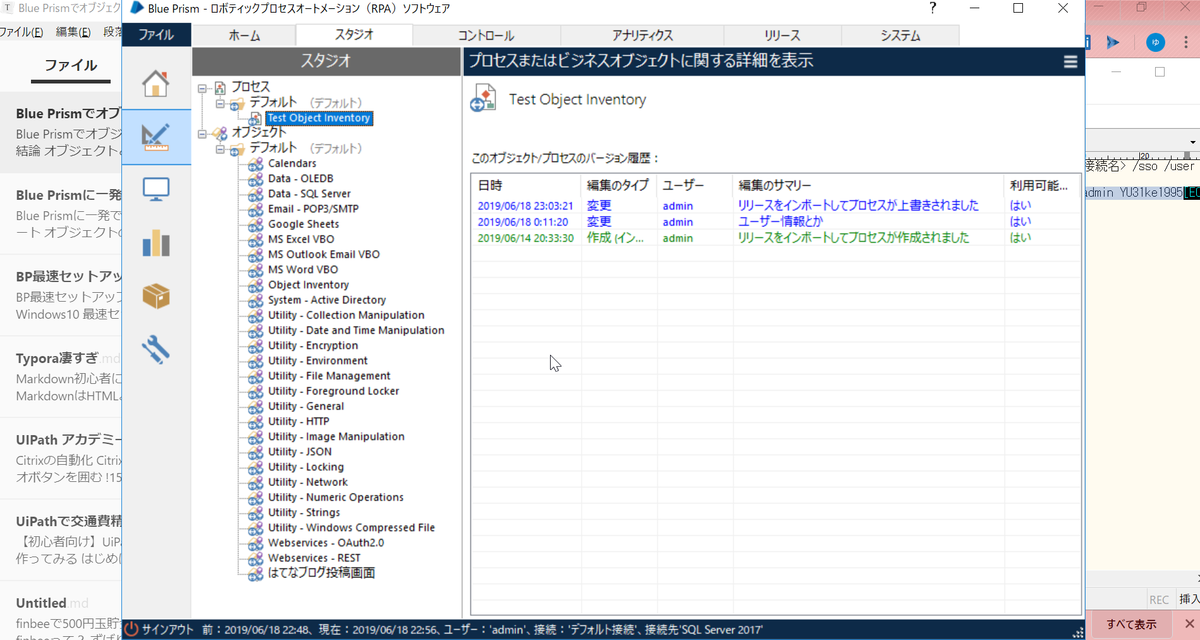Click the help question mark in title bar

point(933,8)
